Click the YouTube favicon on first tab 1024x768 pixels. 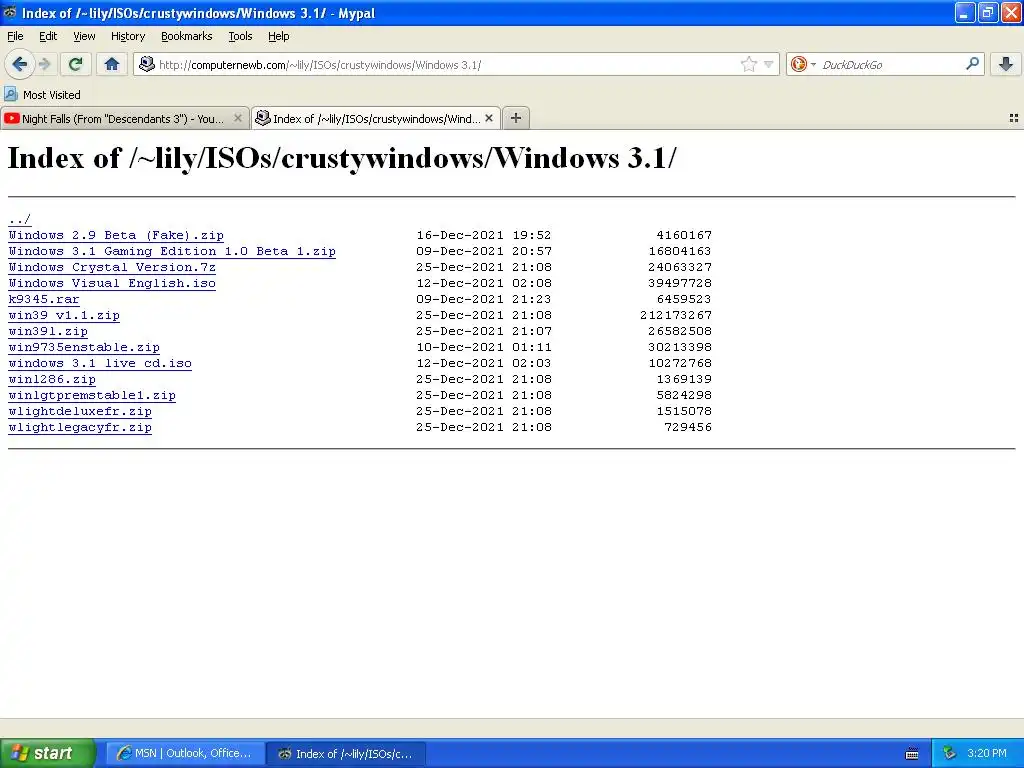(12, 118)
